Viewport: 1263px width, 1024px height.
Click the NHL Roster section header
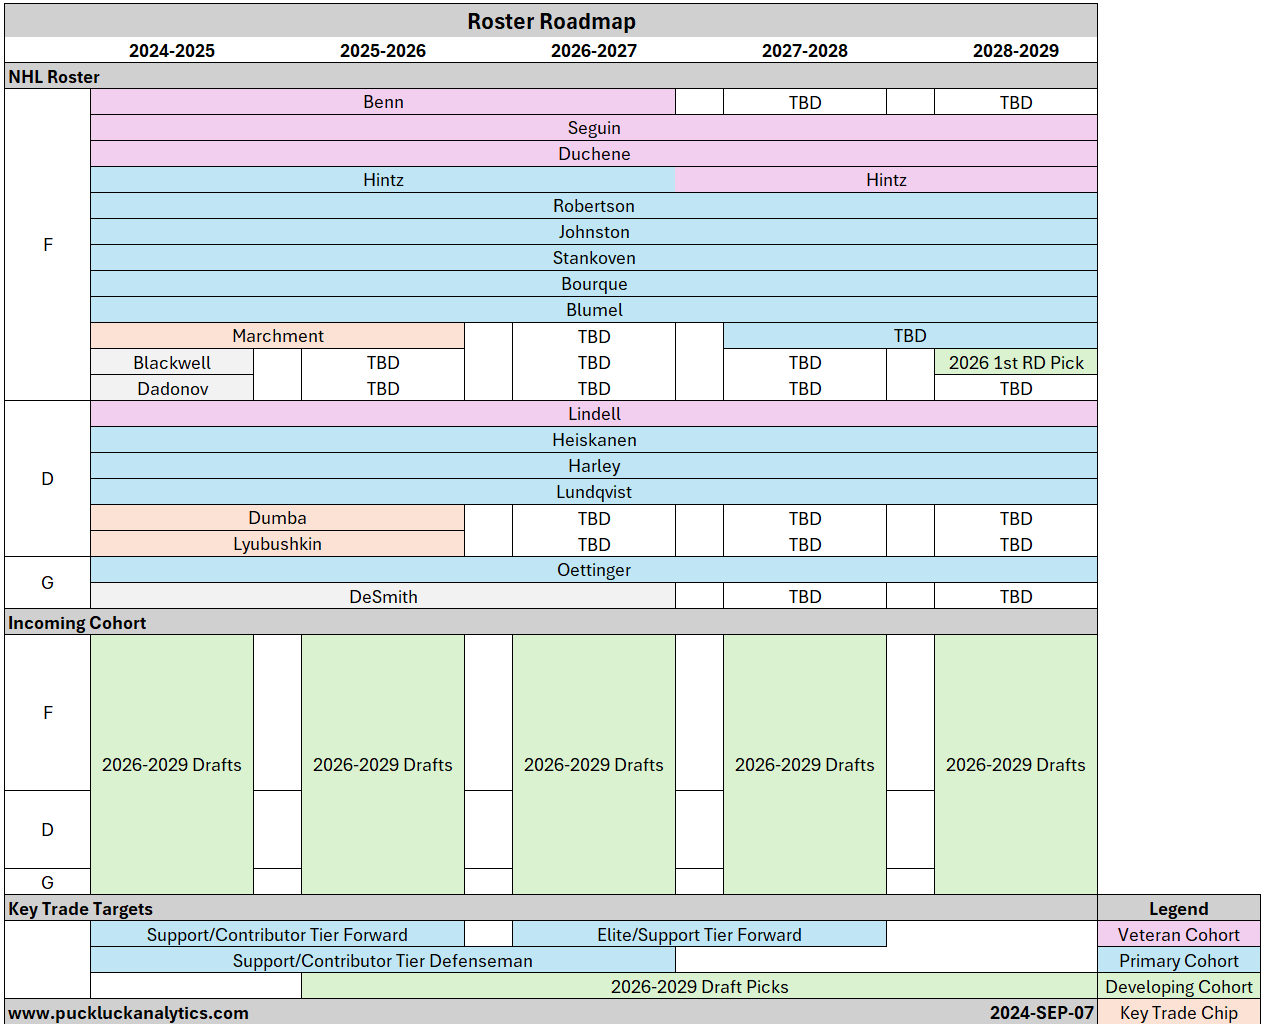click(x=54, y=77)
